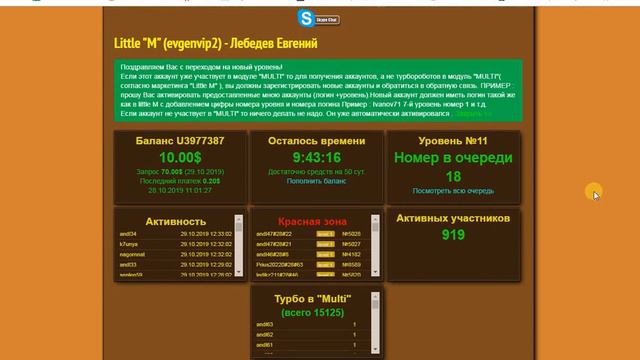The image size is (640, 360).
Task: Select 'and34' row in Активность list
Action: click(176, 234)
